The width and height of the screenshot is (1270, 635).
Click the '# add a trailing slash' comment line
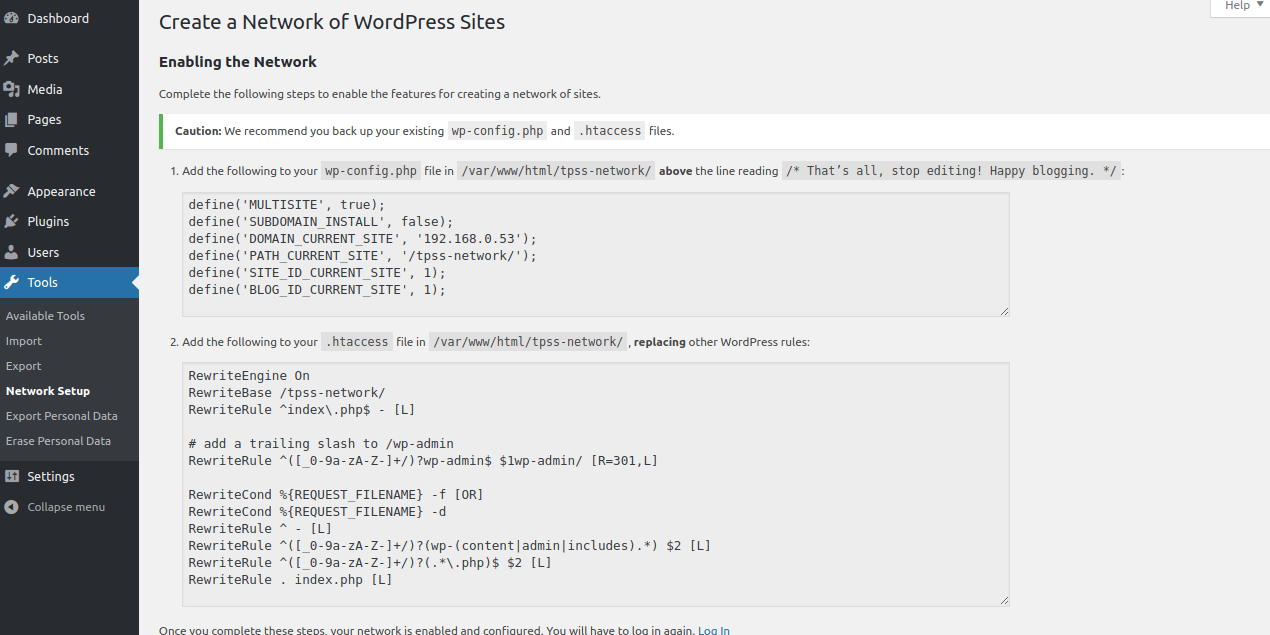[321, 444]
